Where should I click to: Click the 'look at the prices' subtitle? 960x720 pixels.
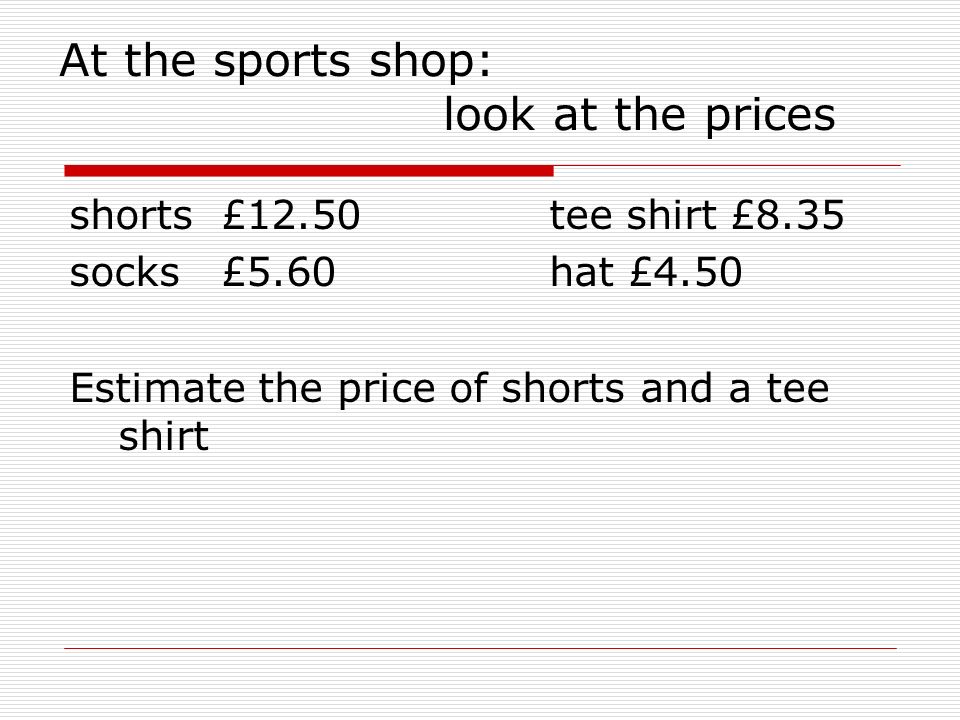pos(639,115)
